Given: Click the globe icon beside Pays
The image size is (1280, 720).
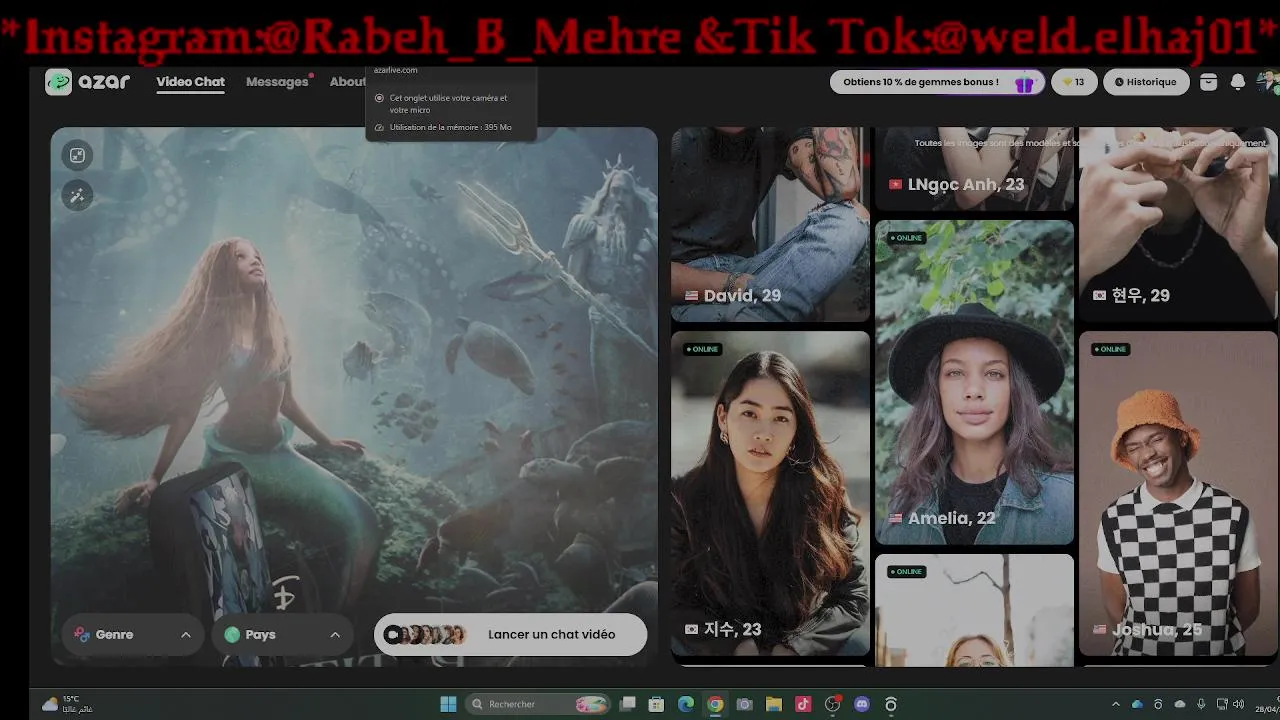Looking at the screenshot, I should pos(232,635).
